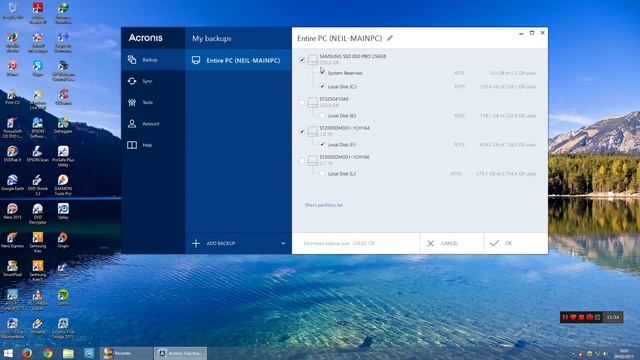Open ProSafe Plus Utility desktop shortcut

pyautogui.click(x=63, y=156)
